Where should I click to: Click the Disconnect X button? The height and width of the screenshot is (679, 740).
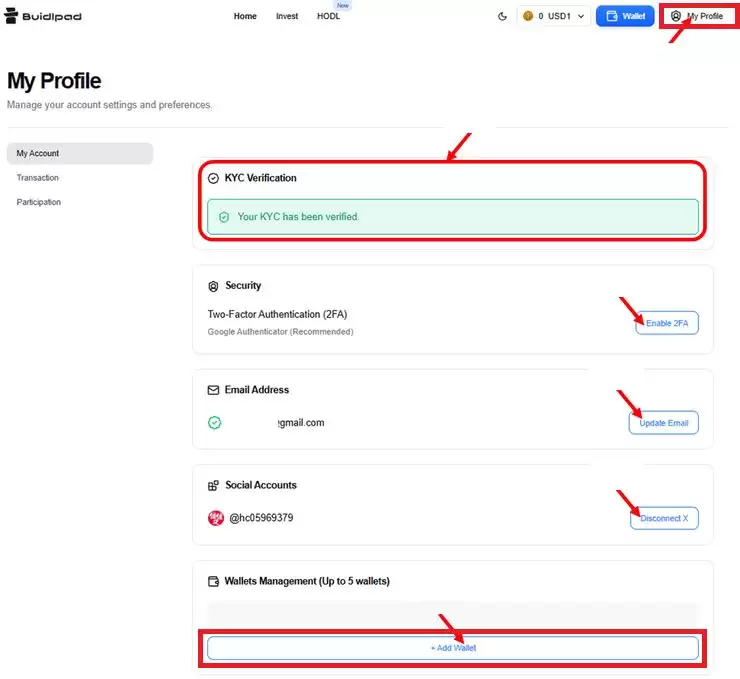click(x=664, y=518)
